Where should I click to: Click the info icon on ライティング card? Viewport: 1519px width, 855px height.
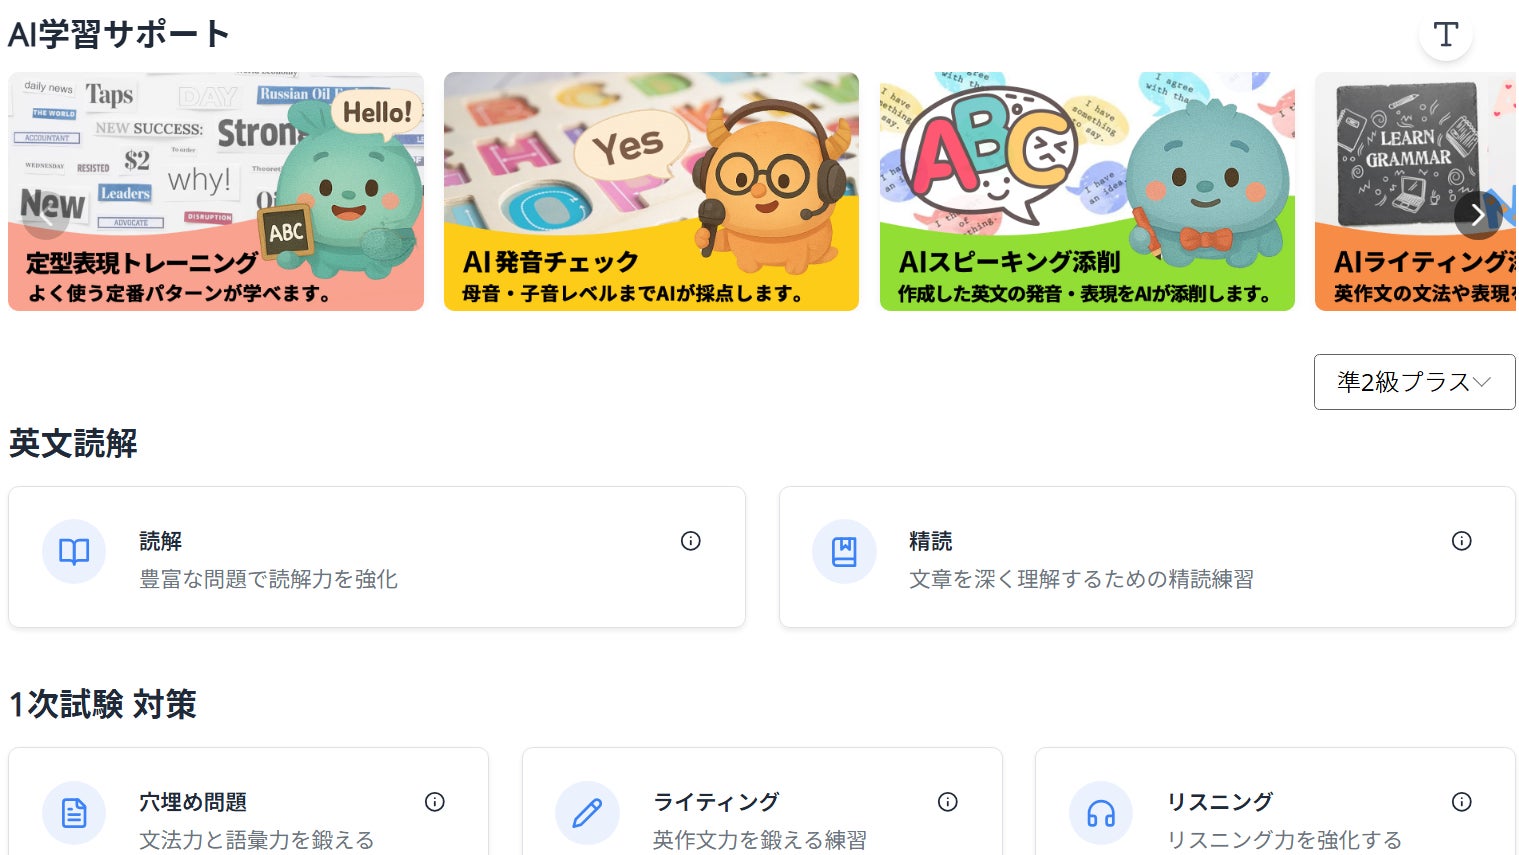pos(947,802)
